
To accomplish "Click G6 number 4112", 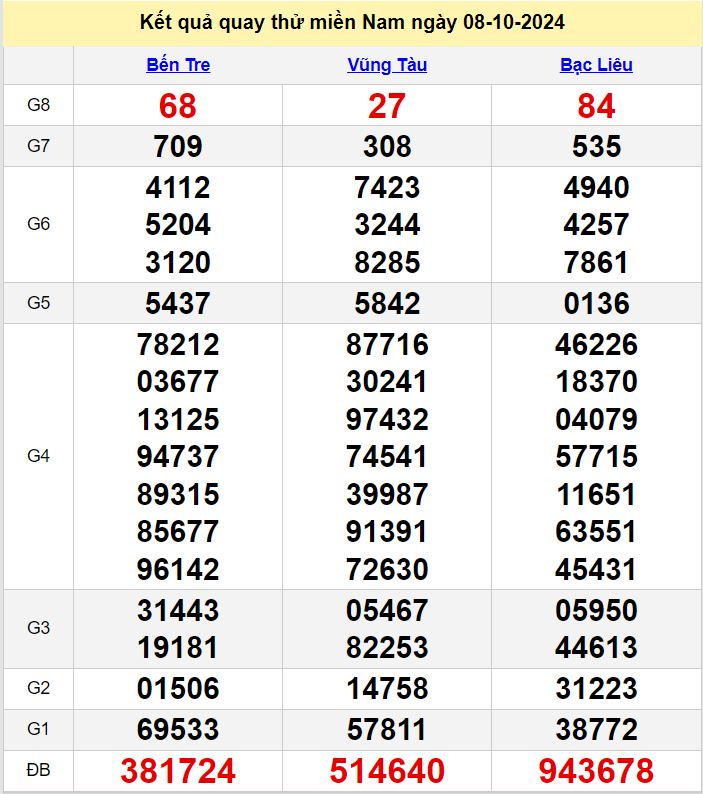I will [178, 187].
